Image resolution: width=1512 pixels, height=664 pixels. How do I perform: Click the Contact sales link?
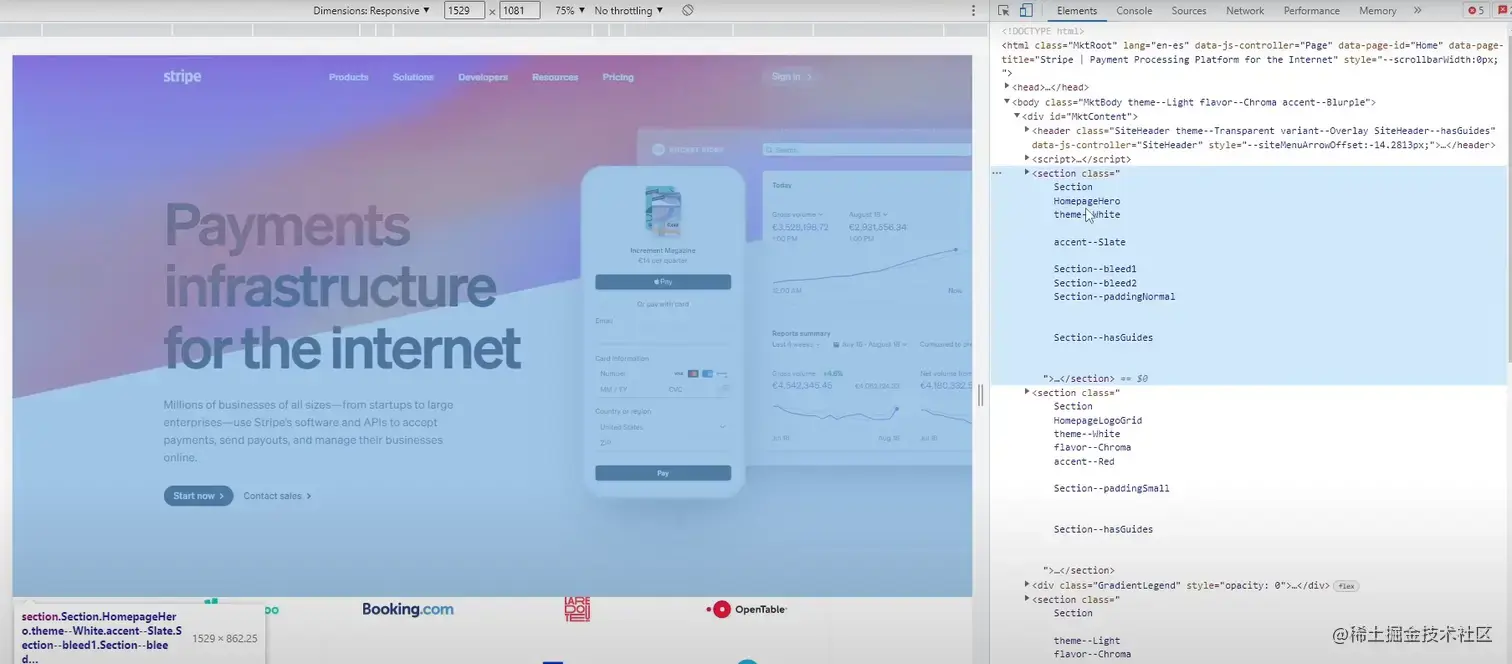point(277,496)
